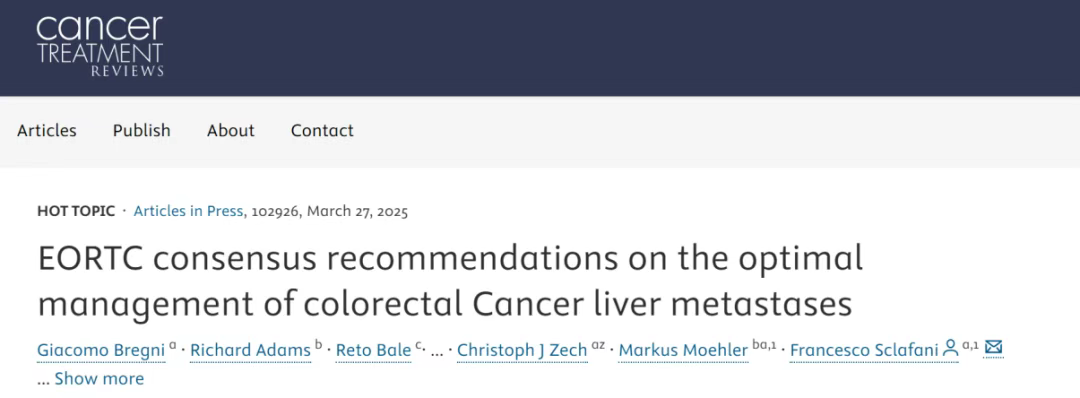Click the affiliation superscript 'a' after Bregni
This screenshot has height=398, width=1080.
(x=173, y=345)
